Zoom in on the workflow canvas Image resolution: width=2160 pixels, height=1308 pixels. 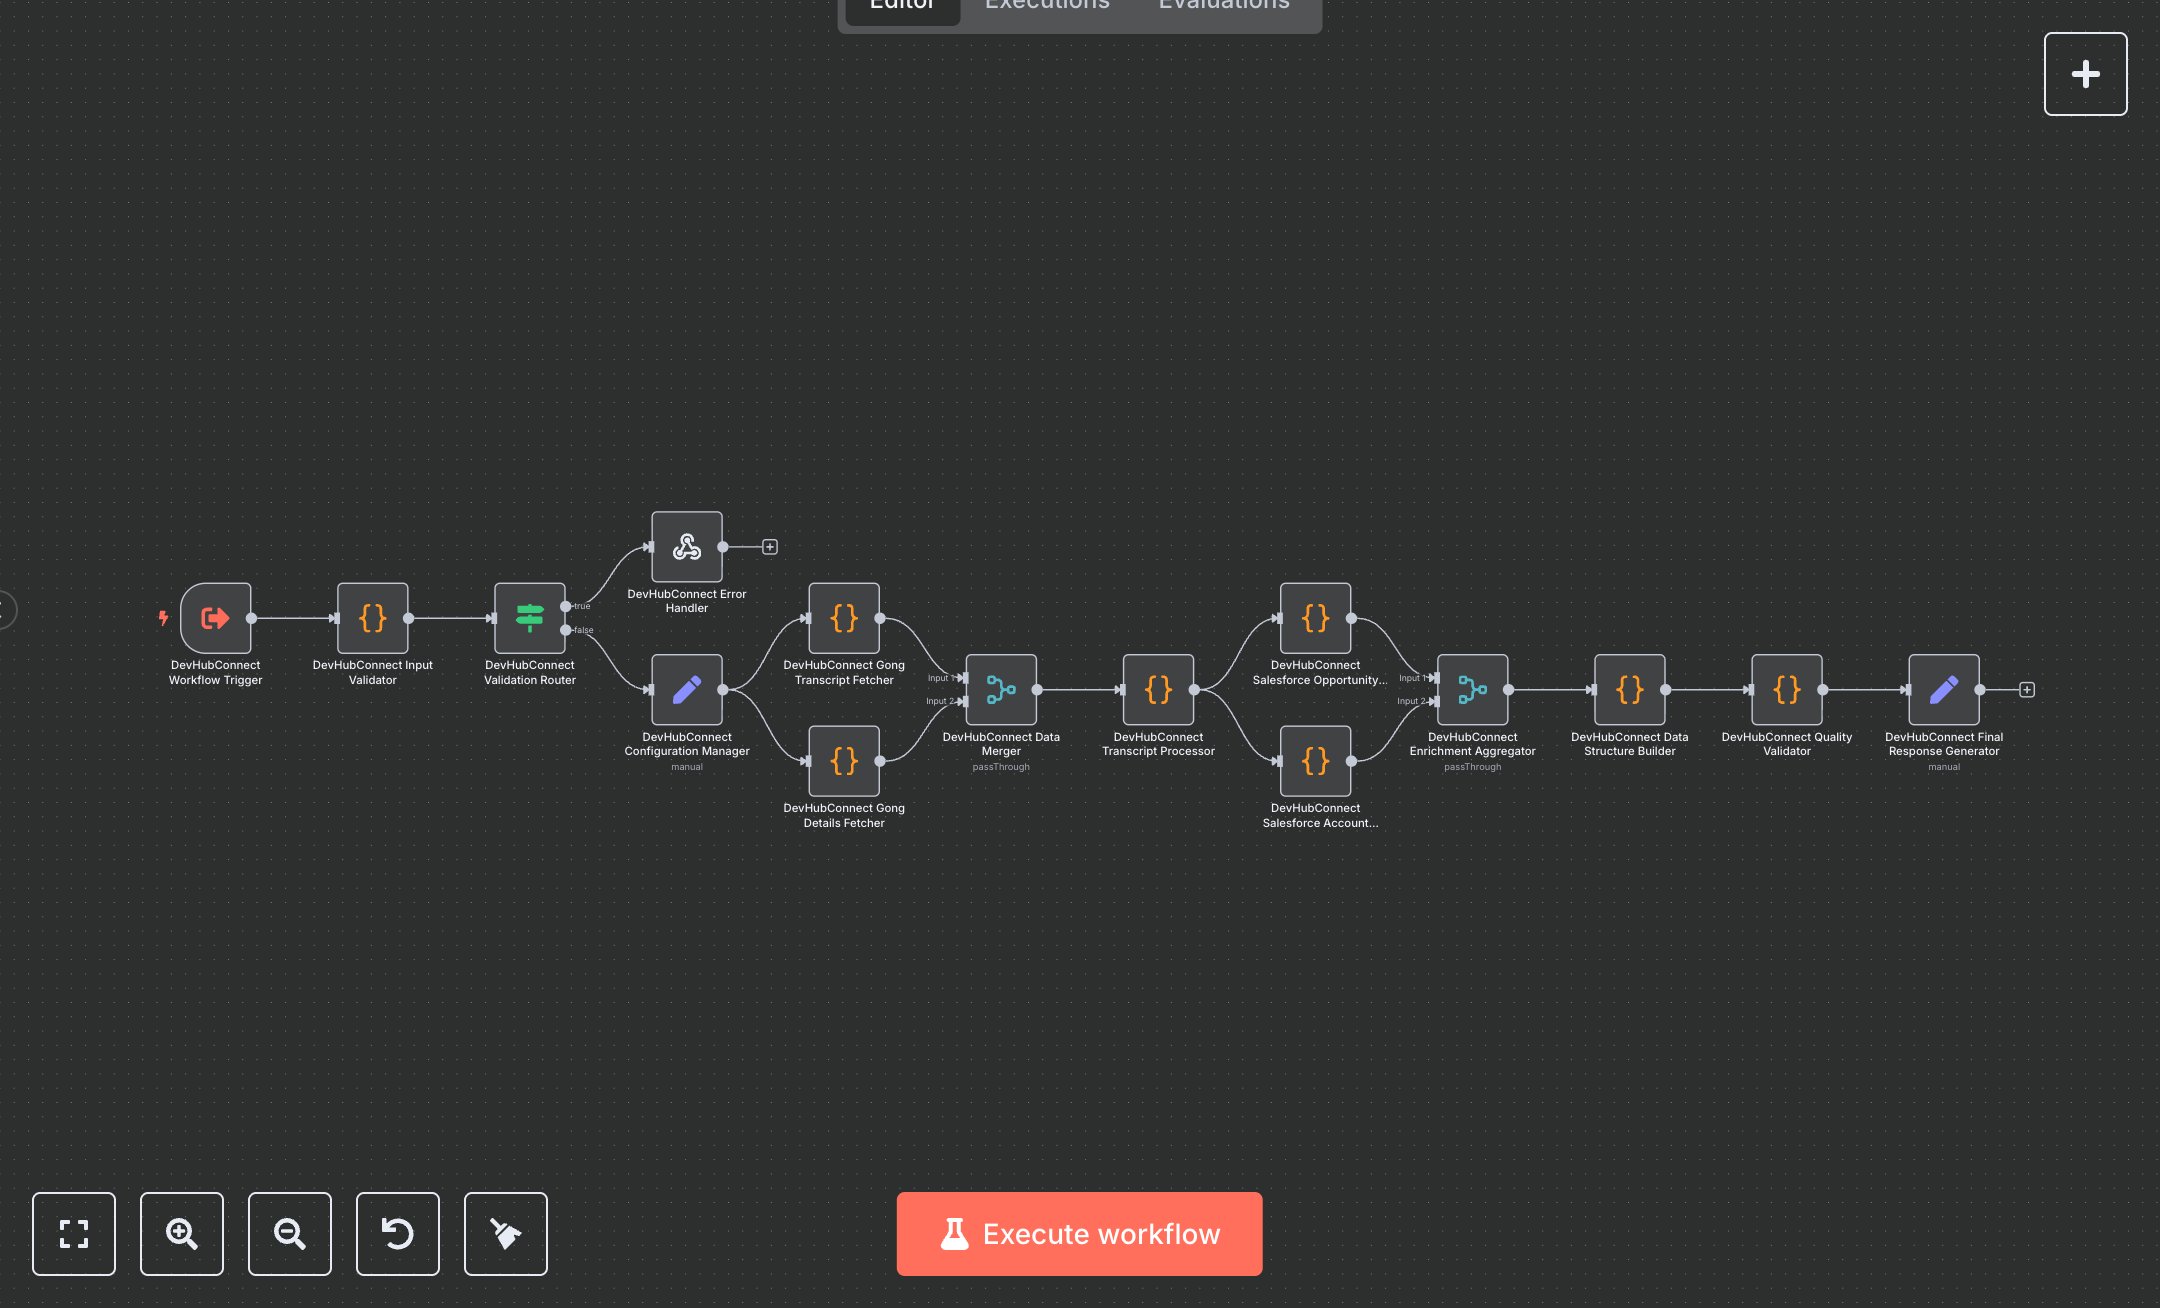point(182,1234)
